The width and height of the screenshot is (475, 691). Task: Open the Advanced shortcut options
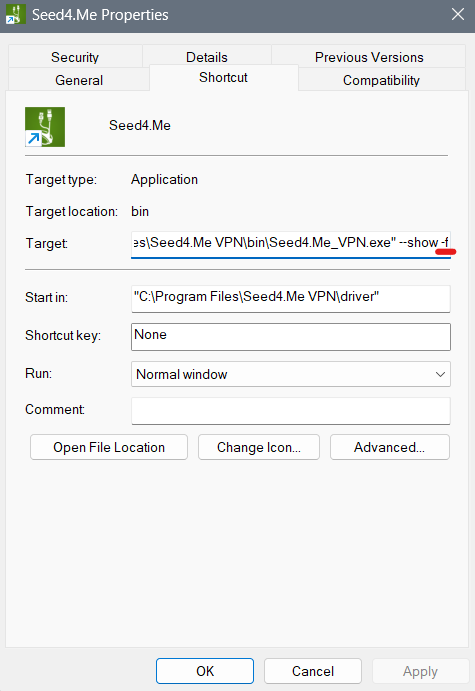click(390, 447)
